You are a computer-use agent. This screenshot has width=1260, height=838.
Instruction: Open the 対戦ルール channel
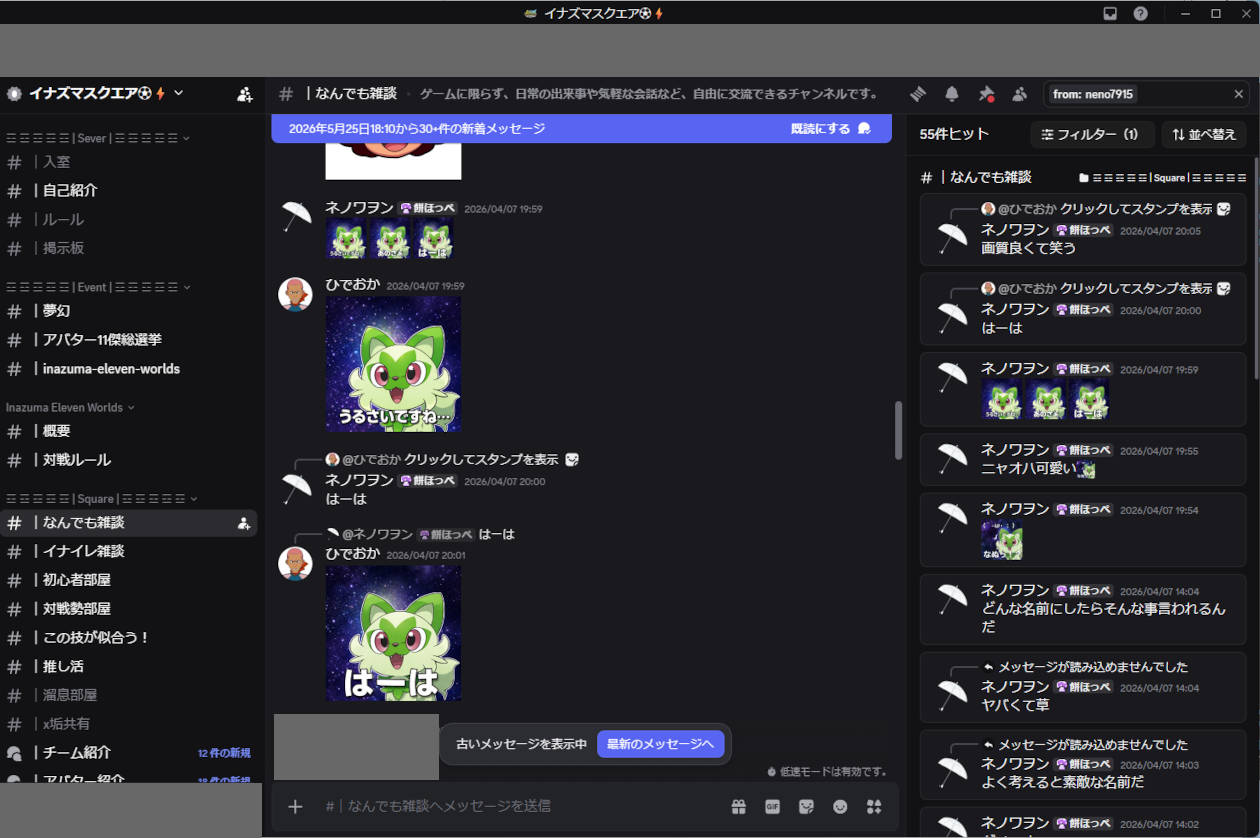pyautogui.click(x=129, y=460)
